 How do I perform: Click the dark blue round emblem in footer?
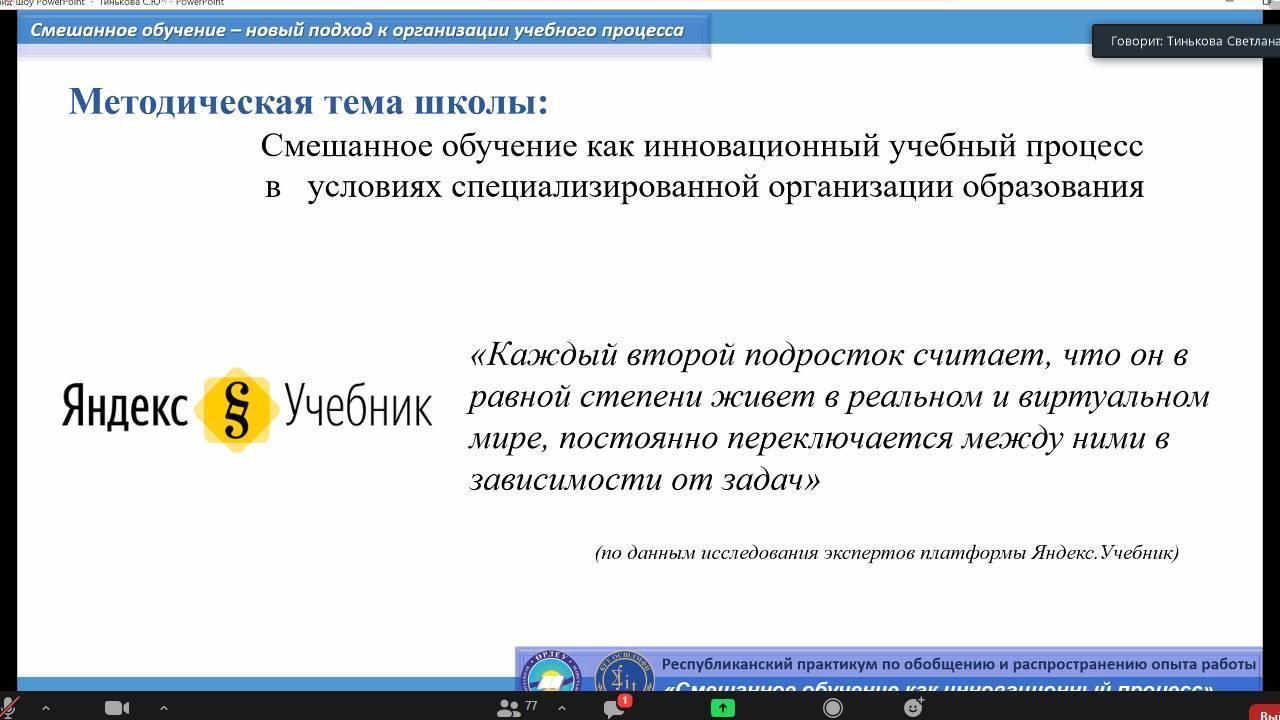(x=624, y=673)
